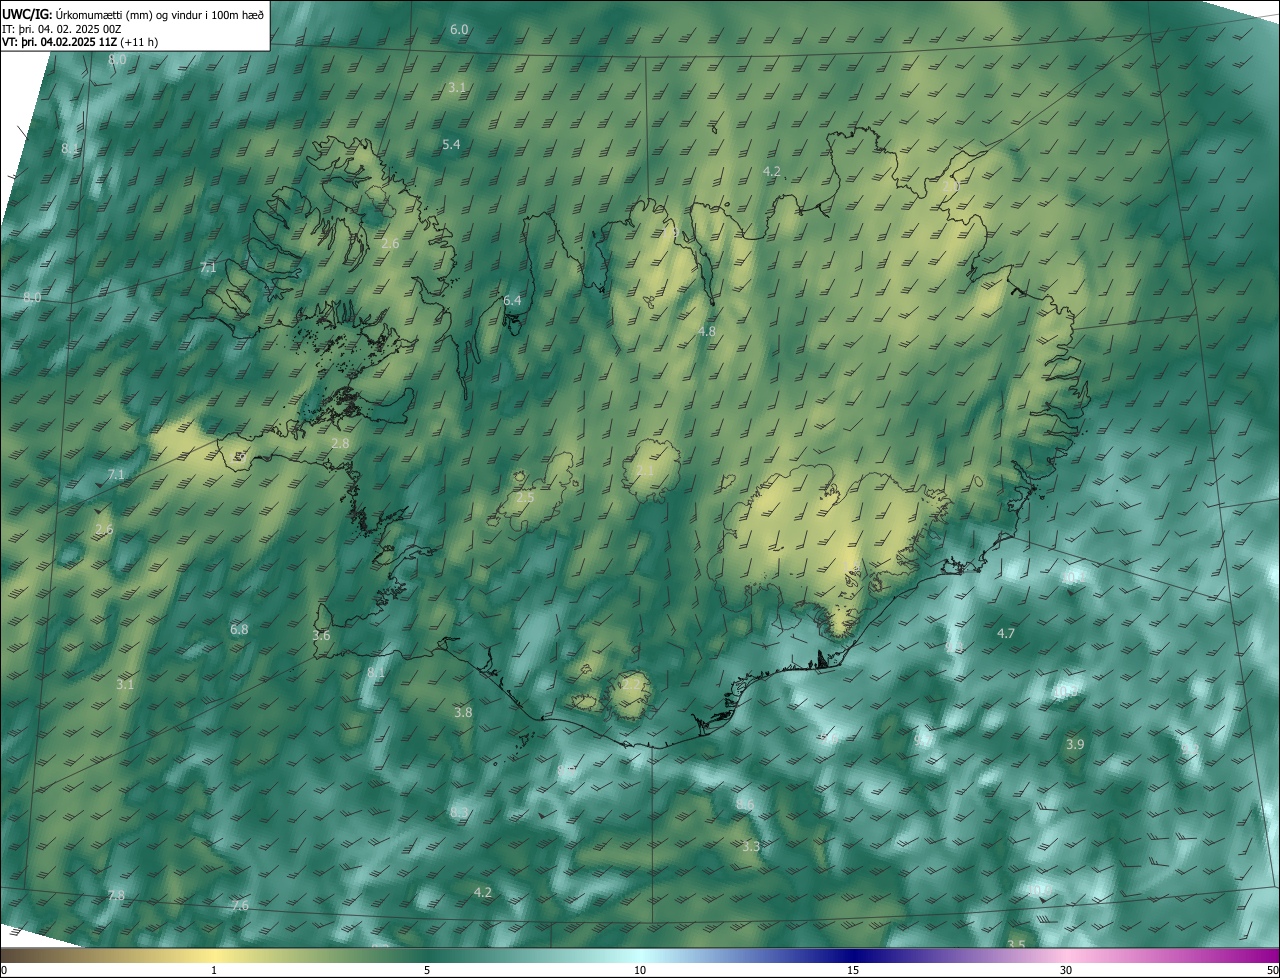
Task: Click the '50' tick on the color scale
Action: tap(1272, 970)
